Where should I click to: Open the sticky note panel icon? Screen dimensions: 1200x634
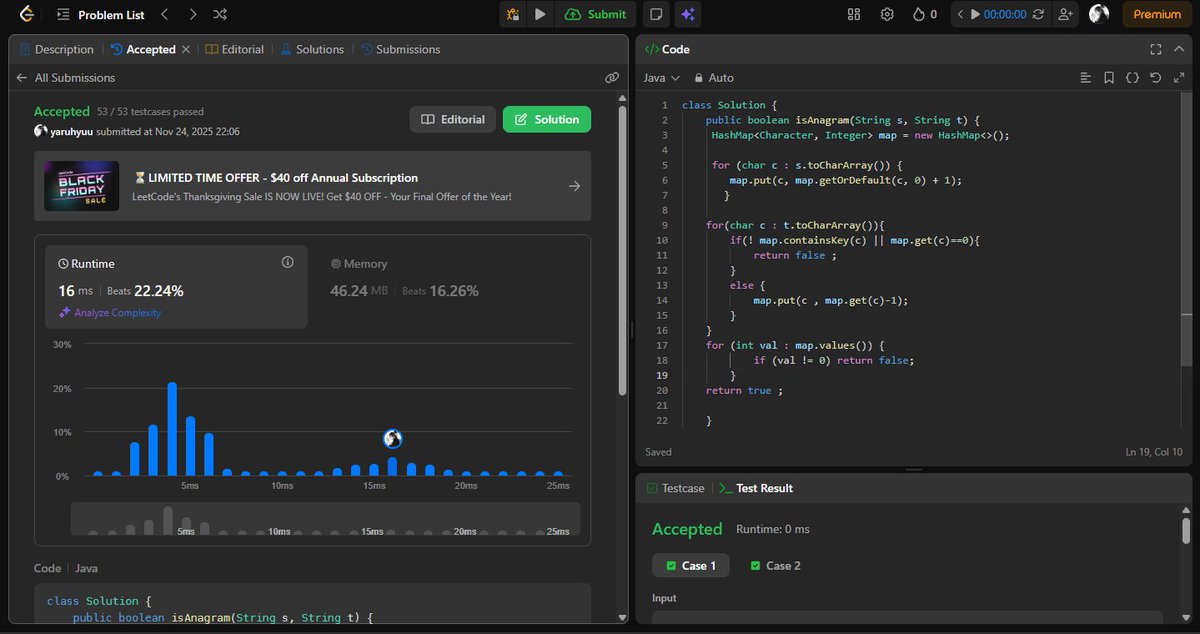point(657,14)
